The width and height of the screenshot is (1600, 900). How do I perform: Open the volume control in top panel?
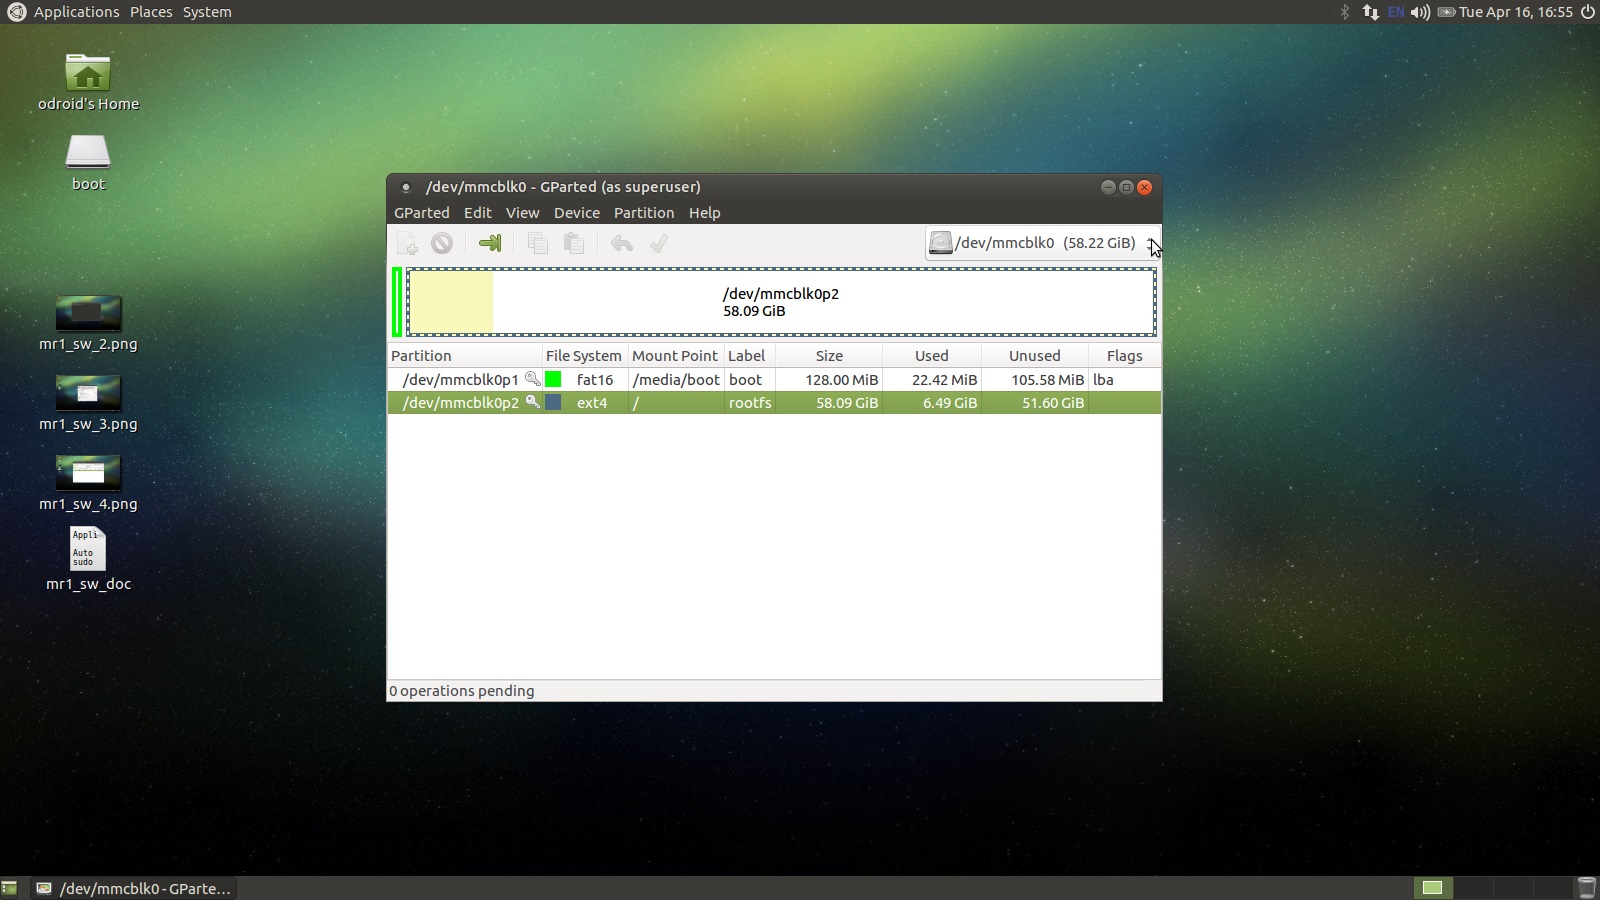[1419, 12]
